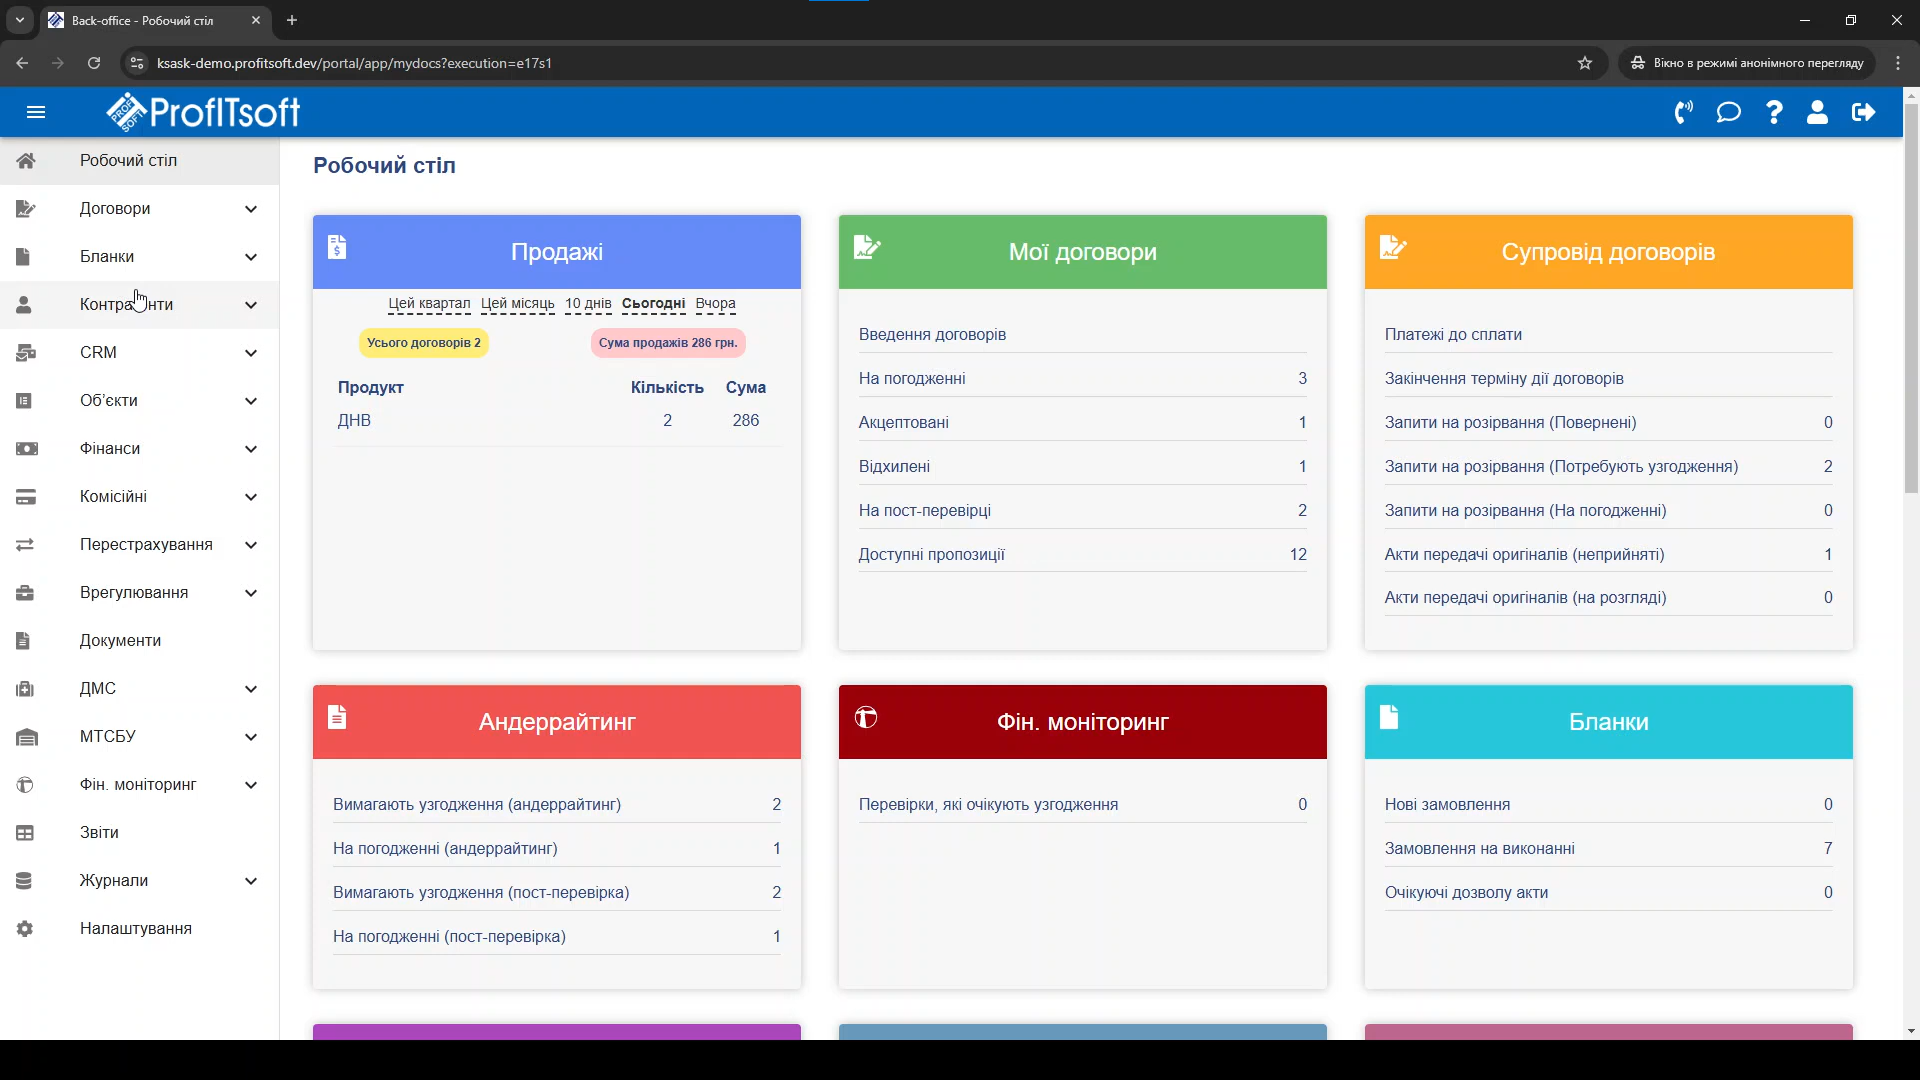Click the Продажі card header
Screen dimensions: 1920x1080
pyautogui.click(x=556, y=252)
